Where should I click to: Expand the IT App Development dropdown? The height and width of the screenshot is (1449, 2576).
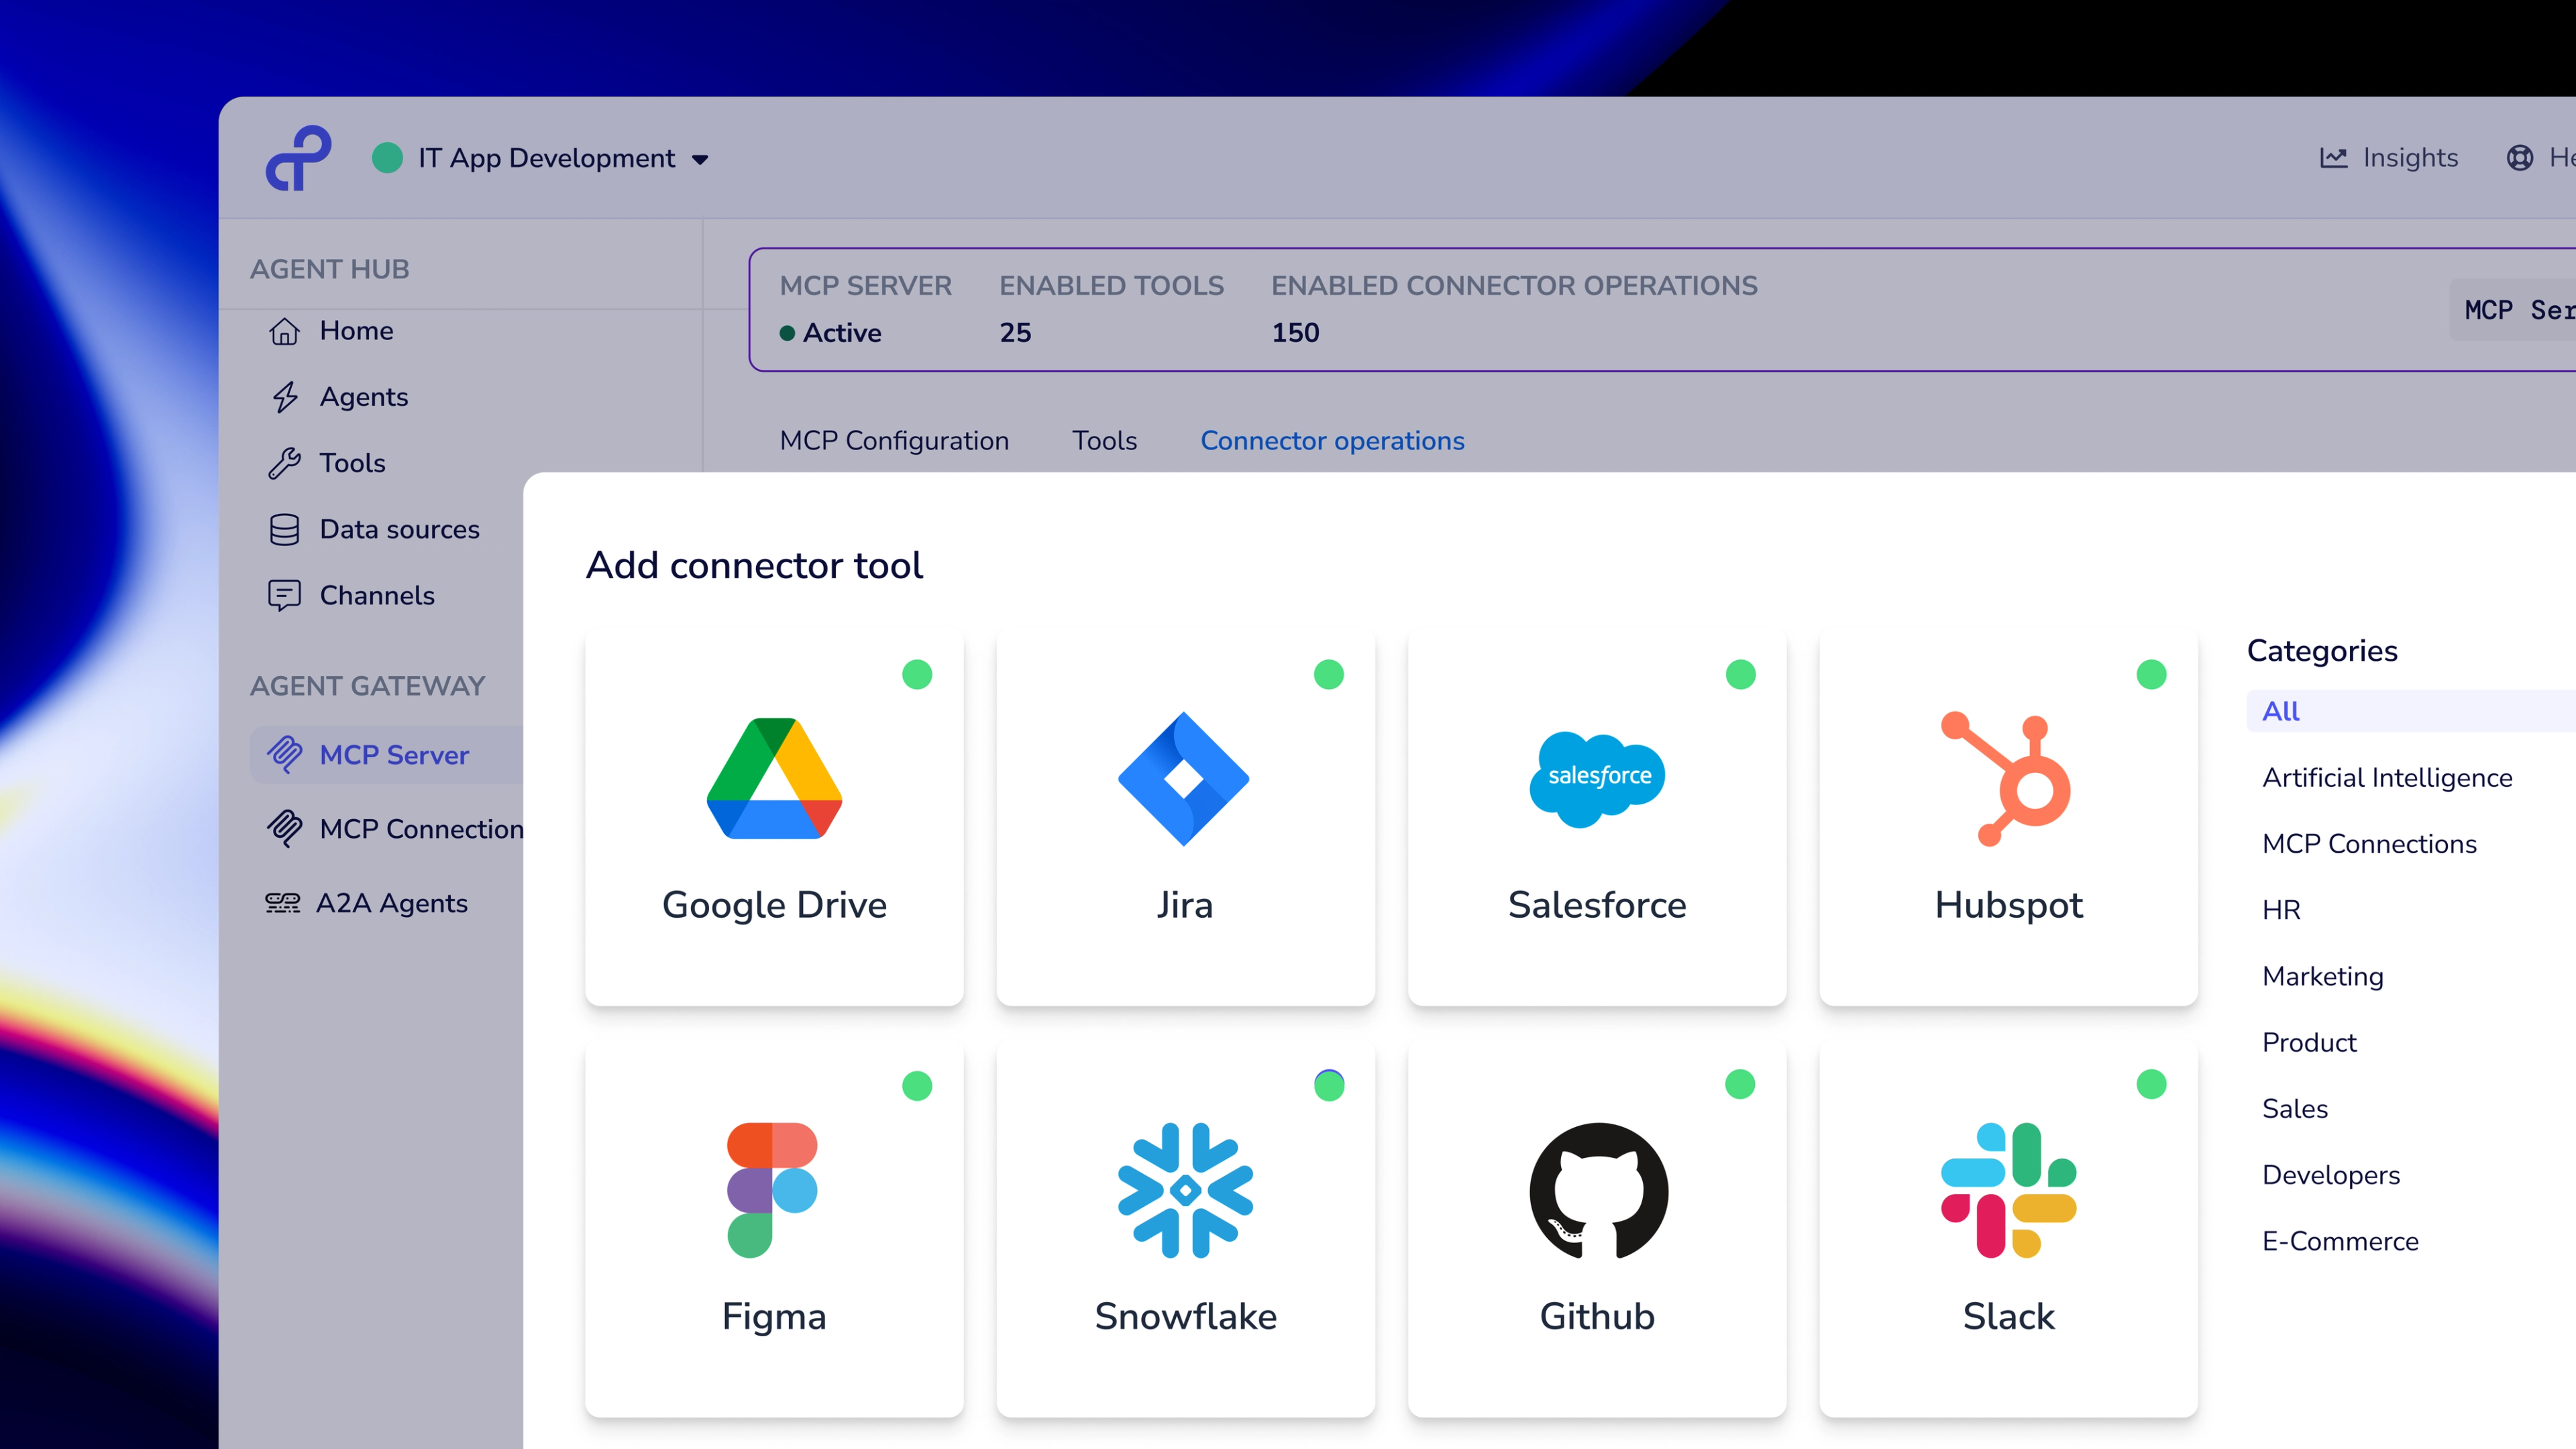pos(700,160)
